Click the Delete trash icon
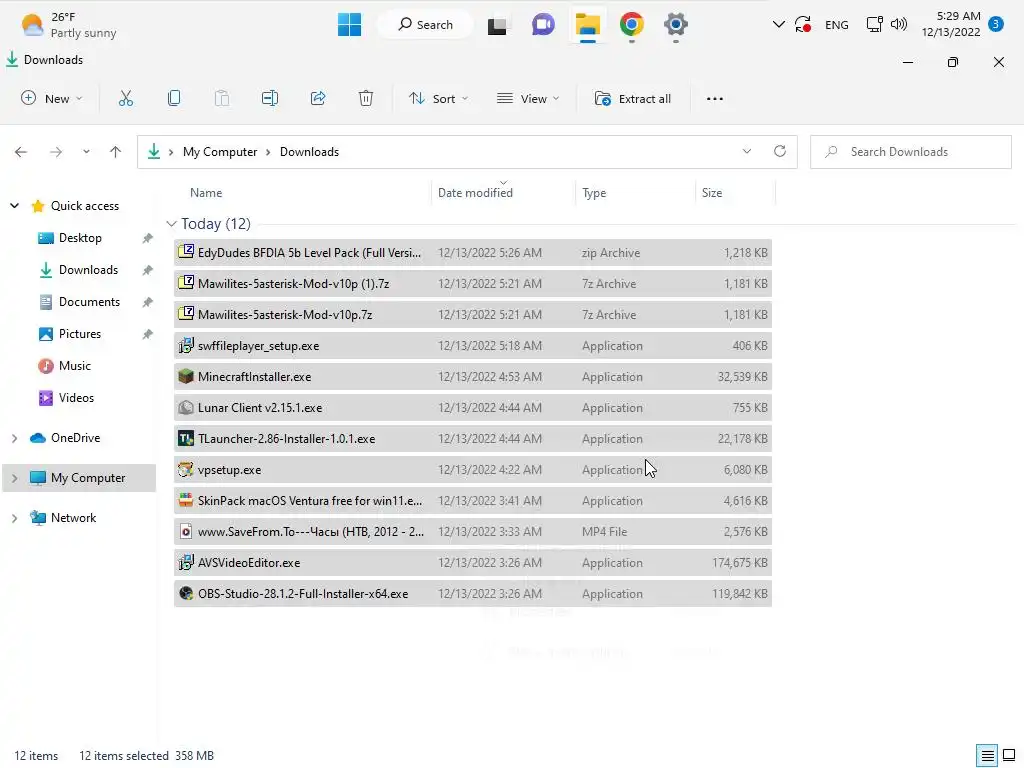The width and height of the screenshot is (1024, 768). coord(366,99)
